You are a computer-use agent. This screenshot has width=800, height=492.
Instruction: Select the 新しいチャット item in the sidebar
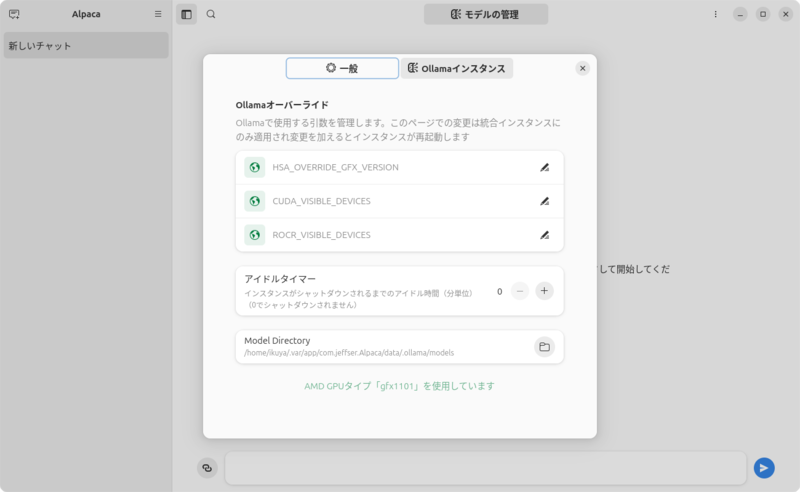coord(86,46)
